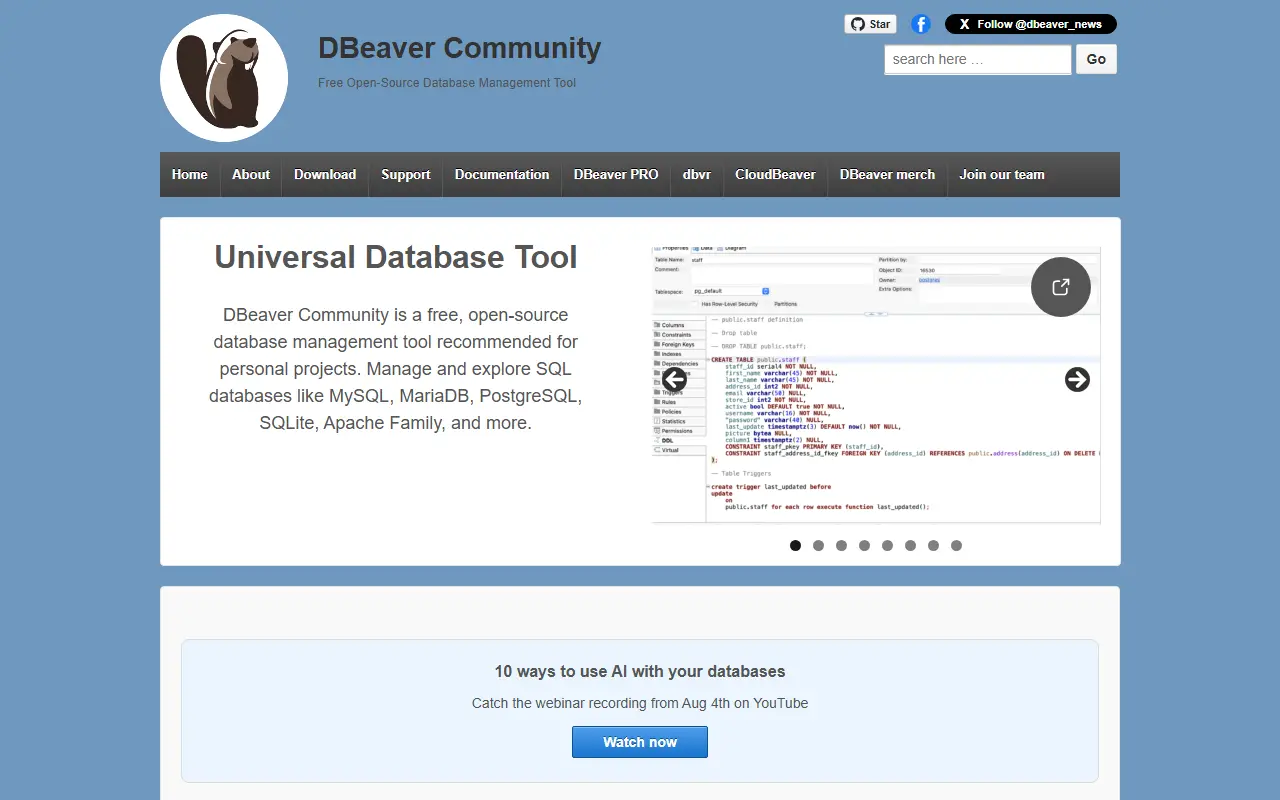The height and width of the screenshot is (800, 1280).
Task: Open the Facebook page icon
Action: [x=921, y=24]
